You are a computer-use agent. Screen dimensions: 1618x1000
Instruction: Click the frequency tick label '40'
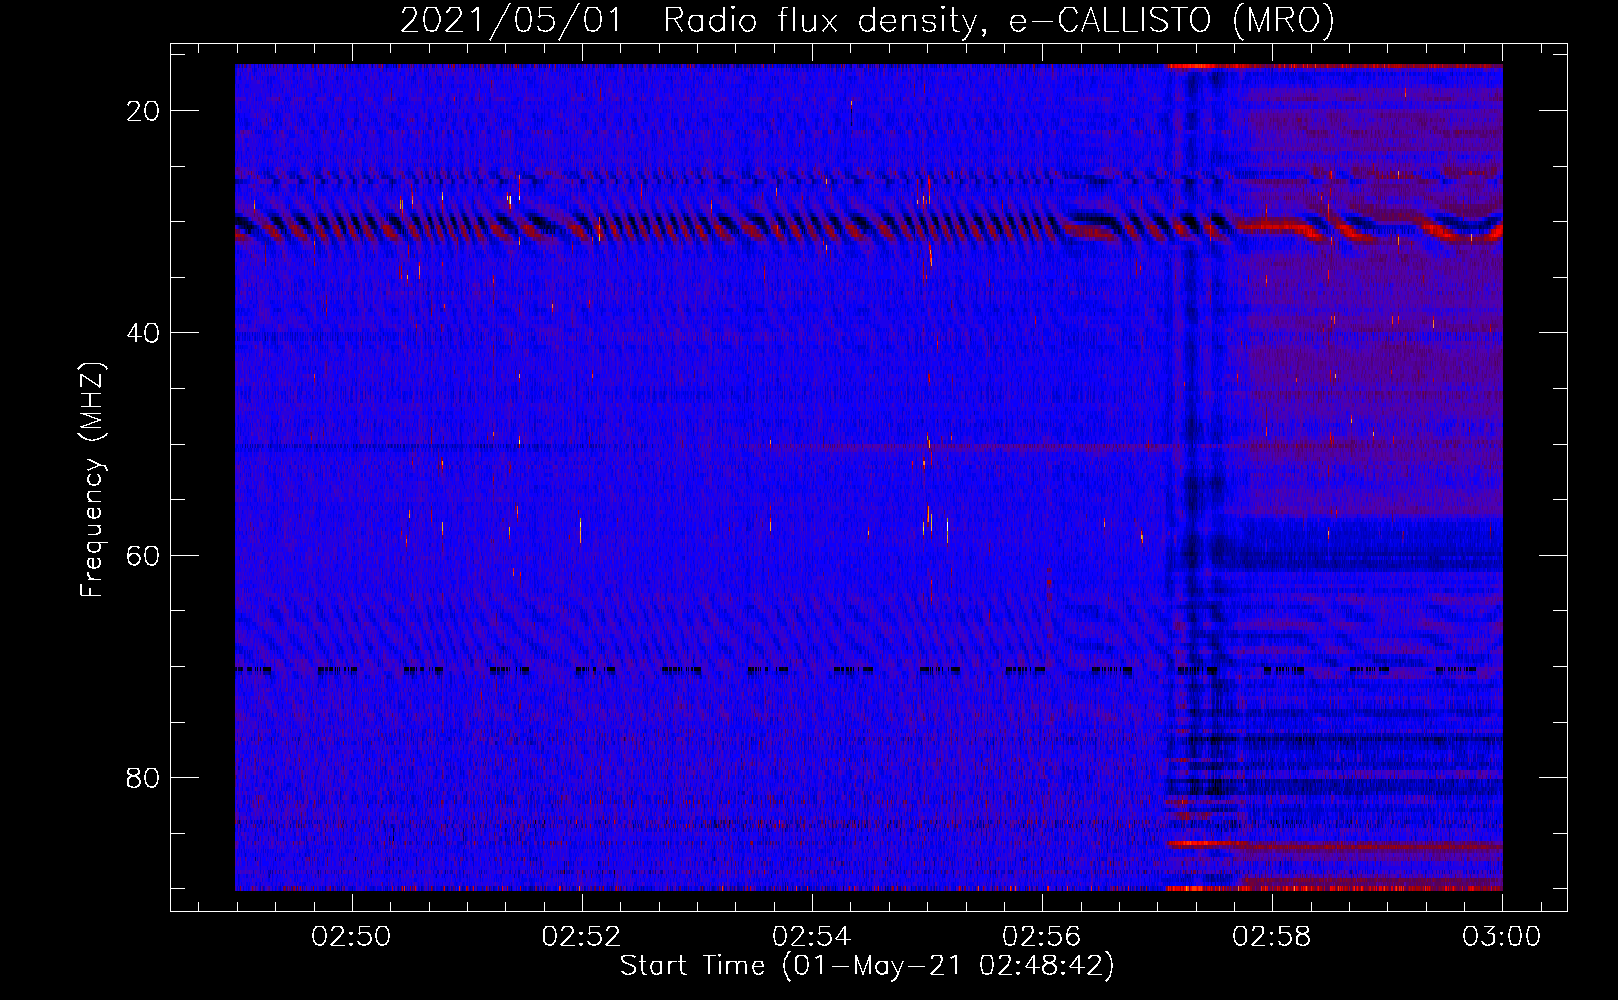pos(144,333)
